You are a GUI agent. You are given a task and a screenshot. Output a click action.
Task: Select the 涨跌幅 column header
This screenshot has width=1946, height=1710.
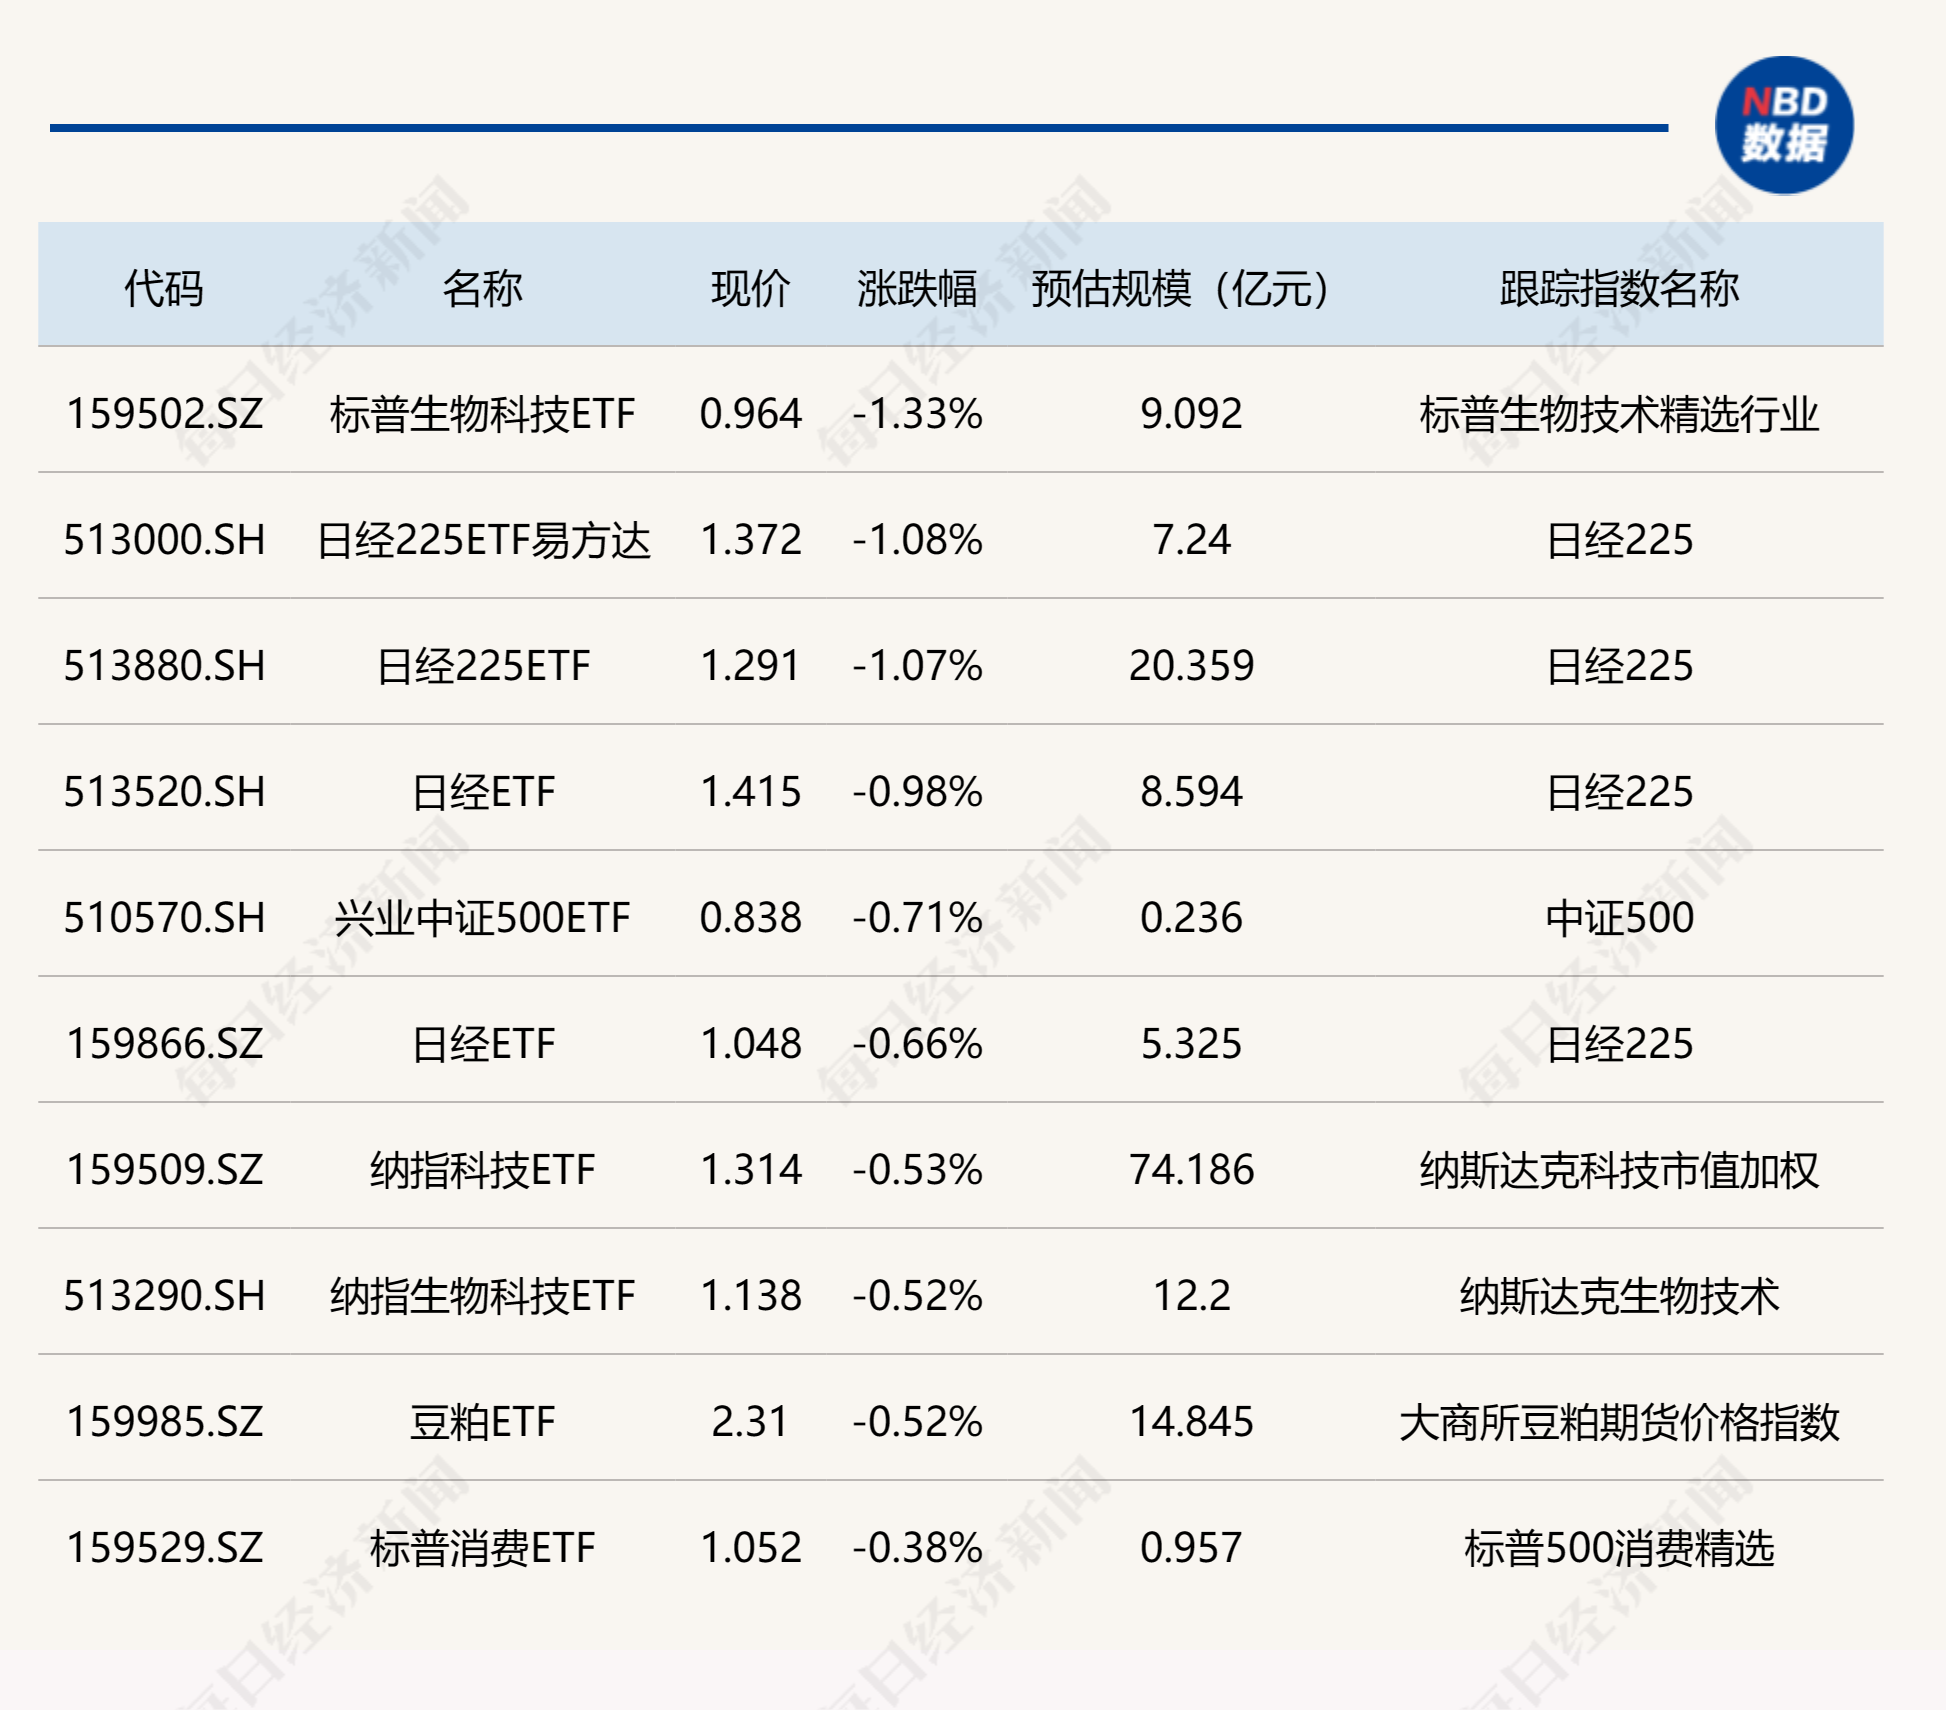tap(917, 289)
